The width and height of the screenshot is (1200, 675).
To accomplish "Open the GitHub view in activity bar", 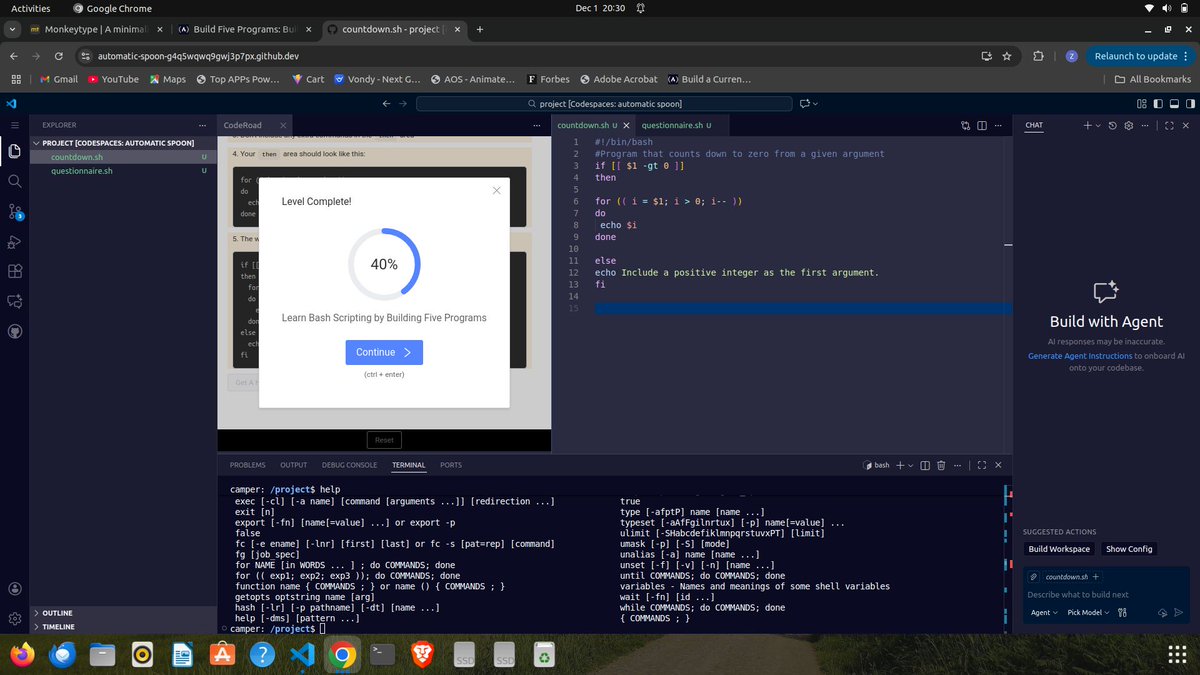I will pos(14,331).
